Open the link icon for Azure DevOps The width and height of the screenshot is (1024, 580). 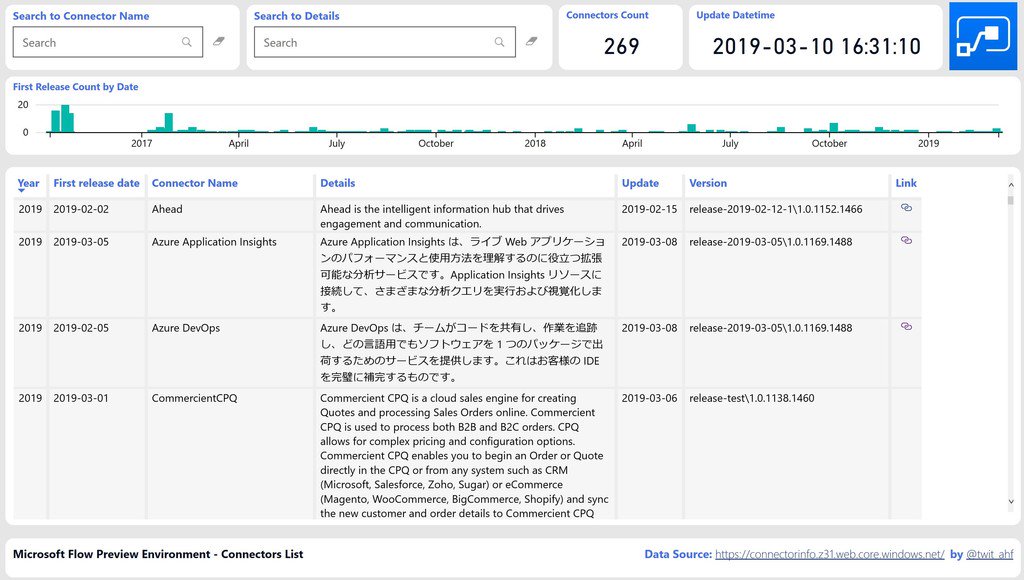pyautogui.click(x=906, y=327)
